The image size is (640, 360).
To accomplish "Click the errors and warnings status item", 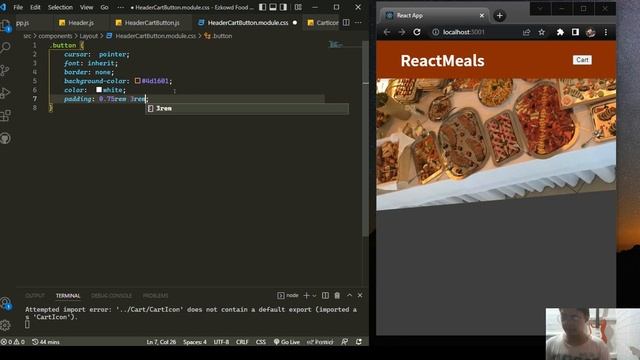I will coord(13,342).
